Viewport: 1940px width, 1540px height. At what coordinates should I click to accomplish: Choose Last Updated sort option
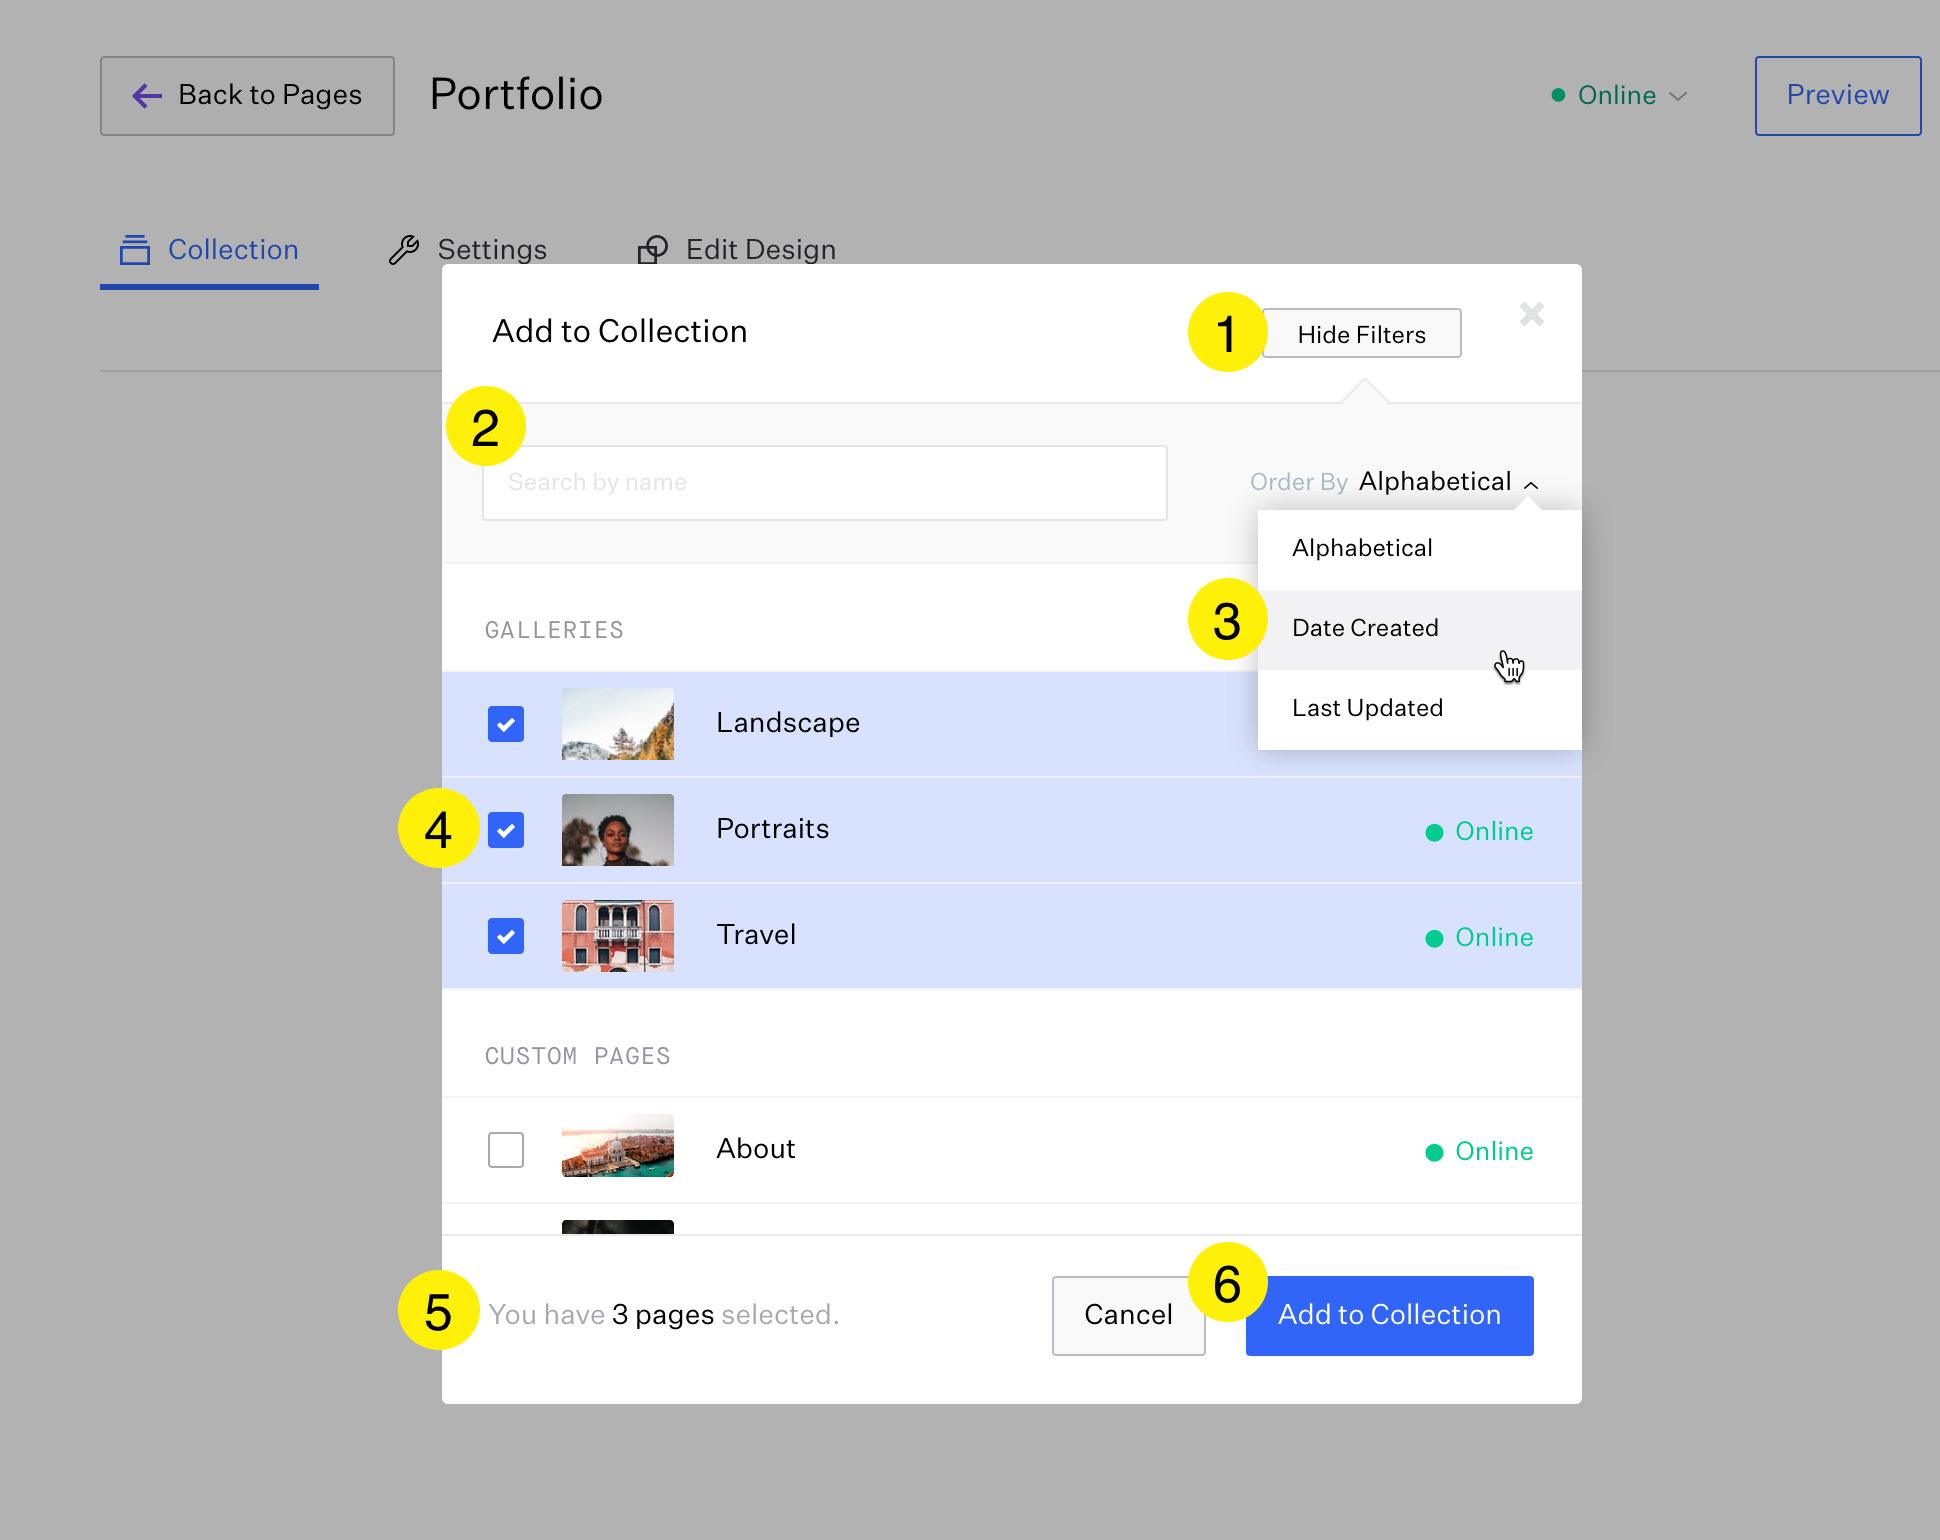click(x=1367, y=708)
